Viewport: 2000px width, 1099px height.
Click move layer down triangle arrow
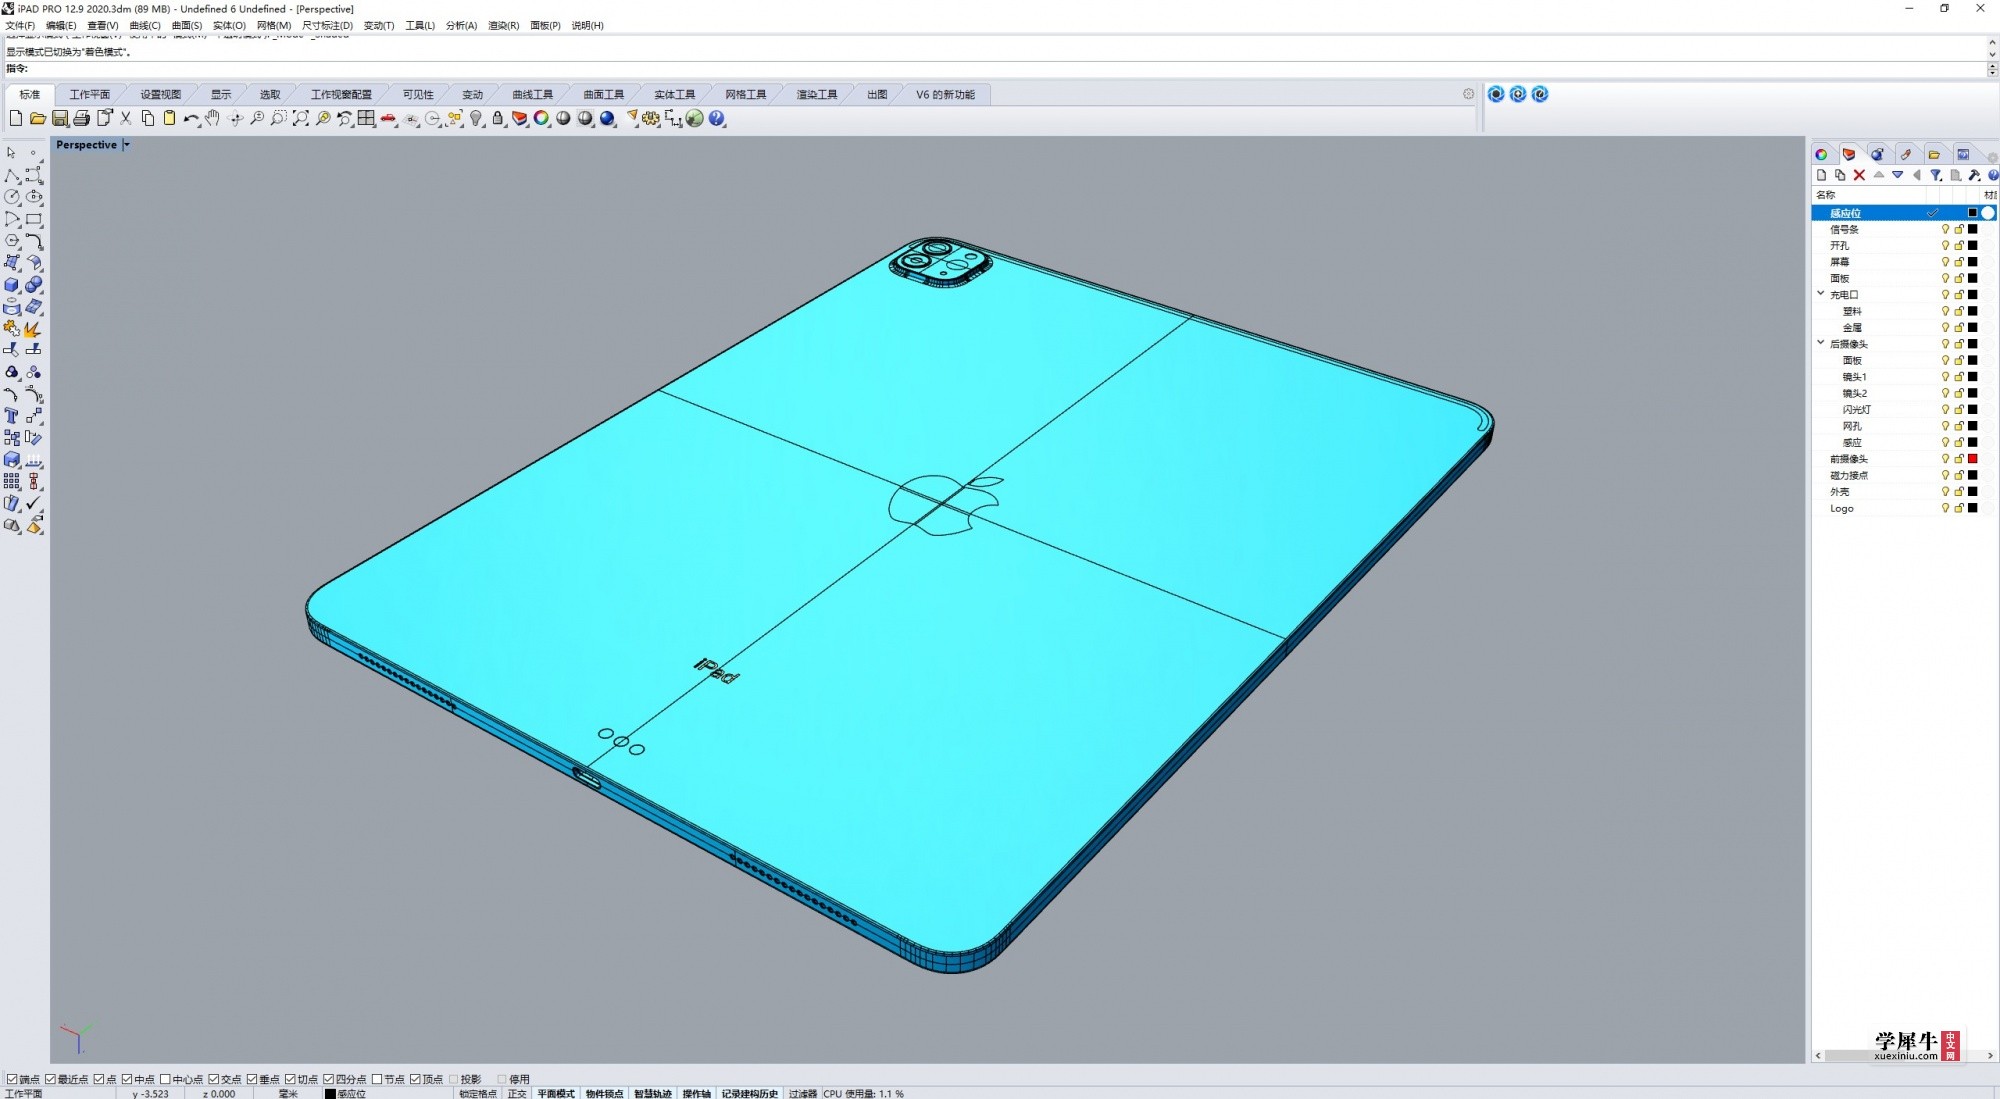[1897, 175]
